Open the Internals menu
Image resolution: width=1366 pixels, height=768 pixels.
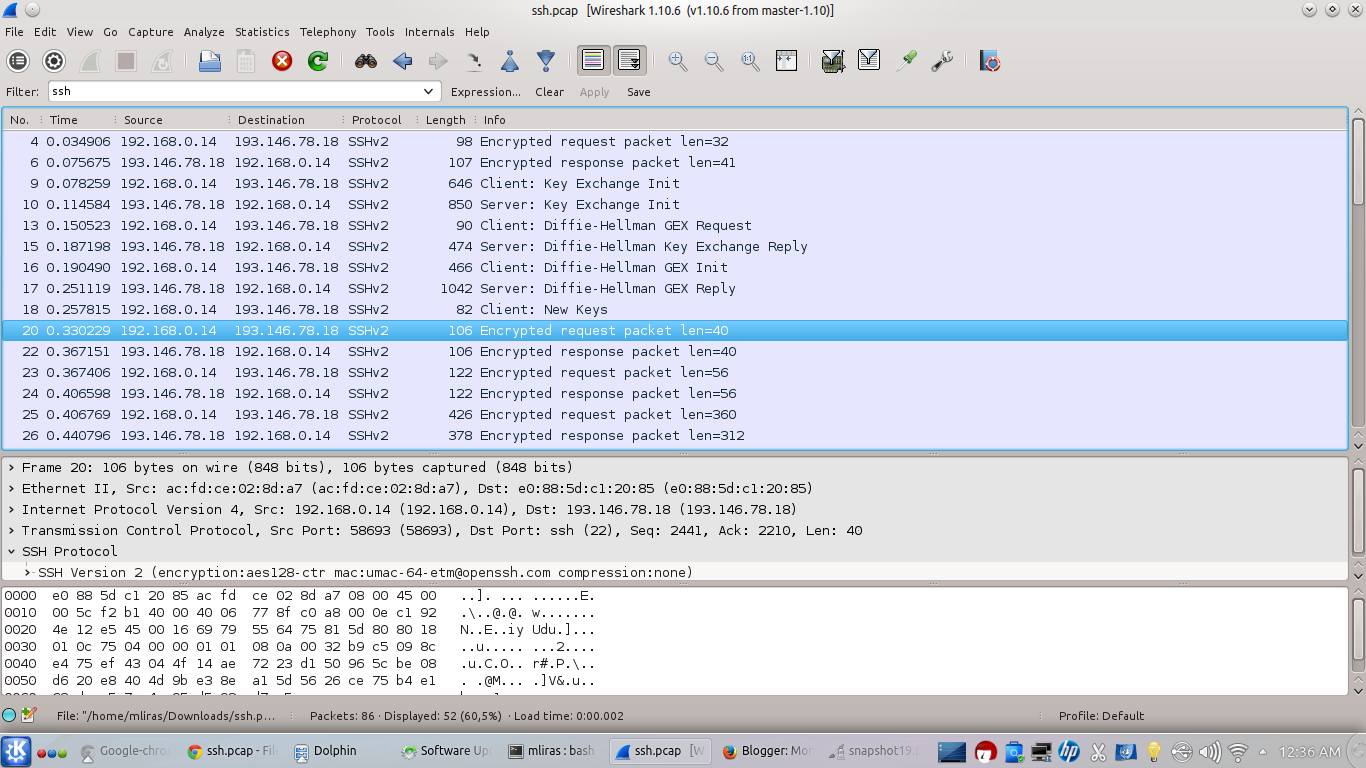(430, 32)
